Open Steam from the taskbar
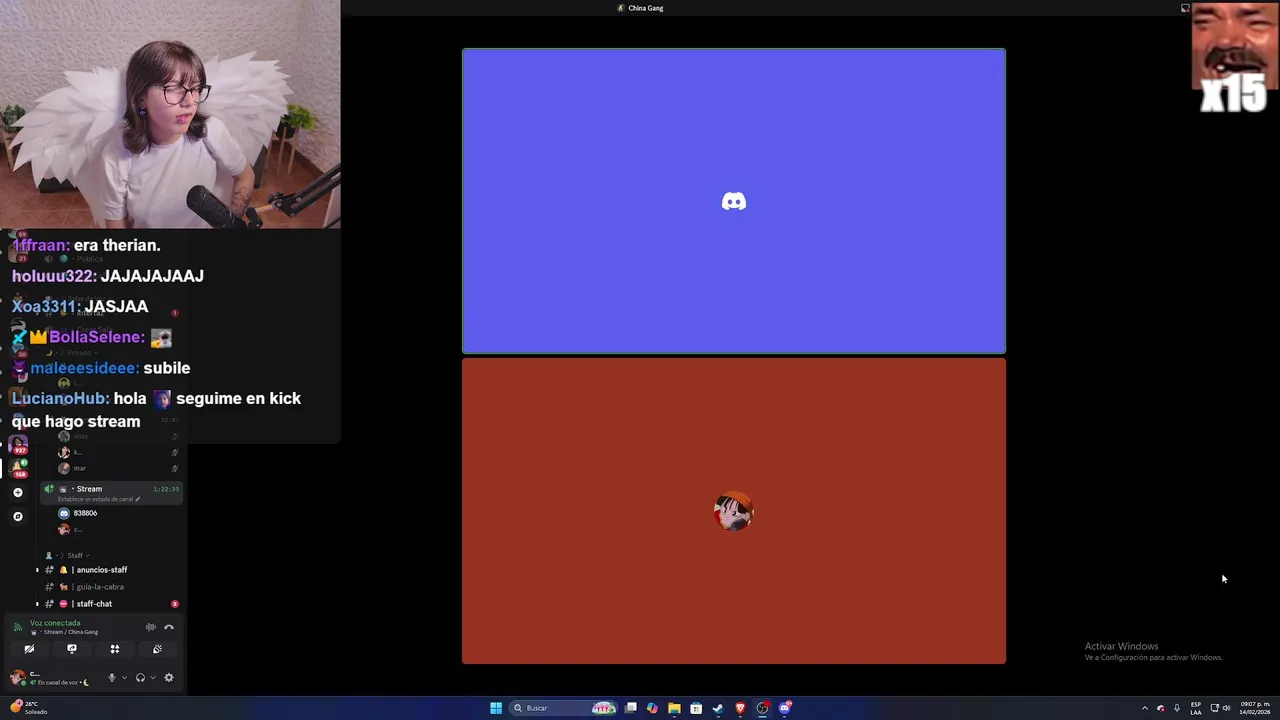Image resolution: width=1280 pixels, height=720 pixels. (718, 708)
